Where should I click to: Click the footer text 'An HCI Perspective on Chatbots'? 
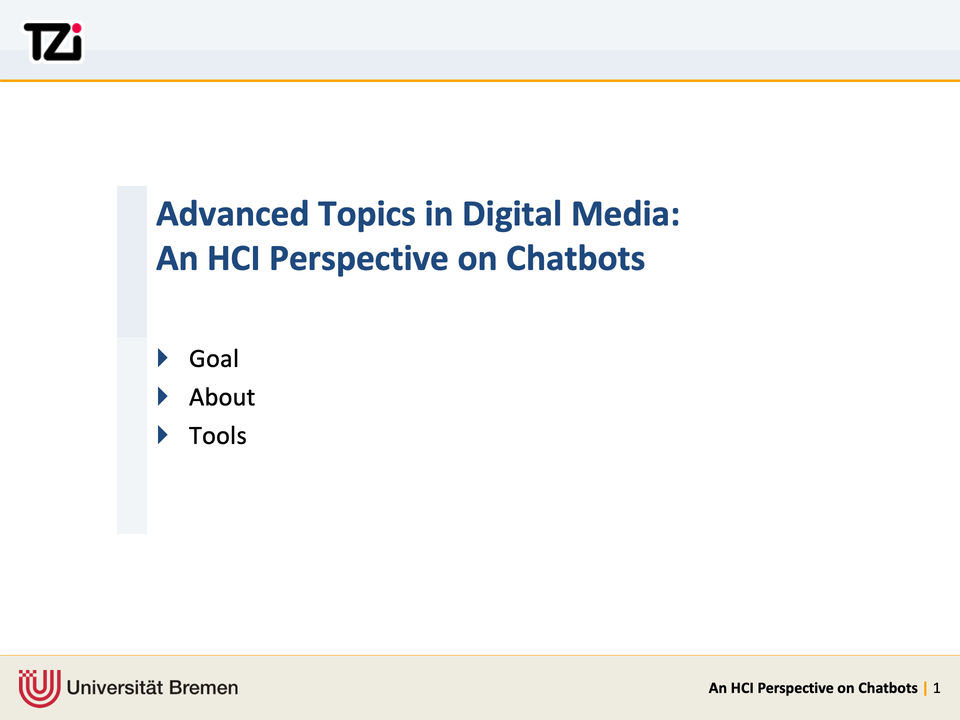pyautogui.click(x=812, y=688)
